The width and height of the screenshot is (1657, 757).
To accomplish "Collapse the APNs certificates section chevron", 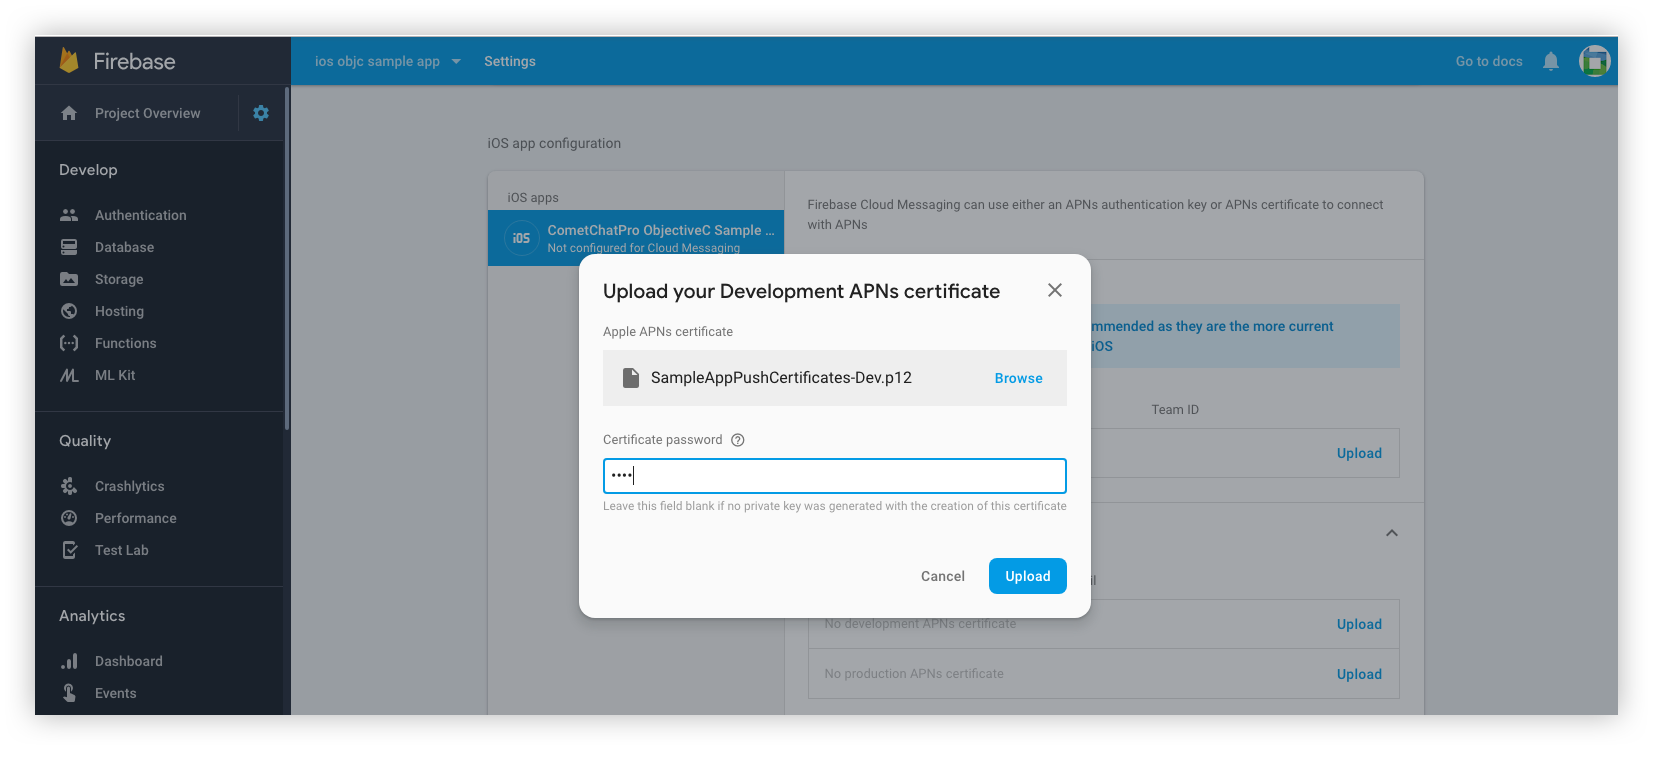I will click(x=1392, y=533).
